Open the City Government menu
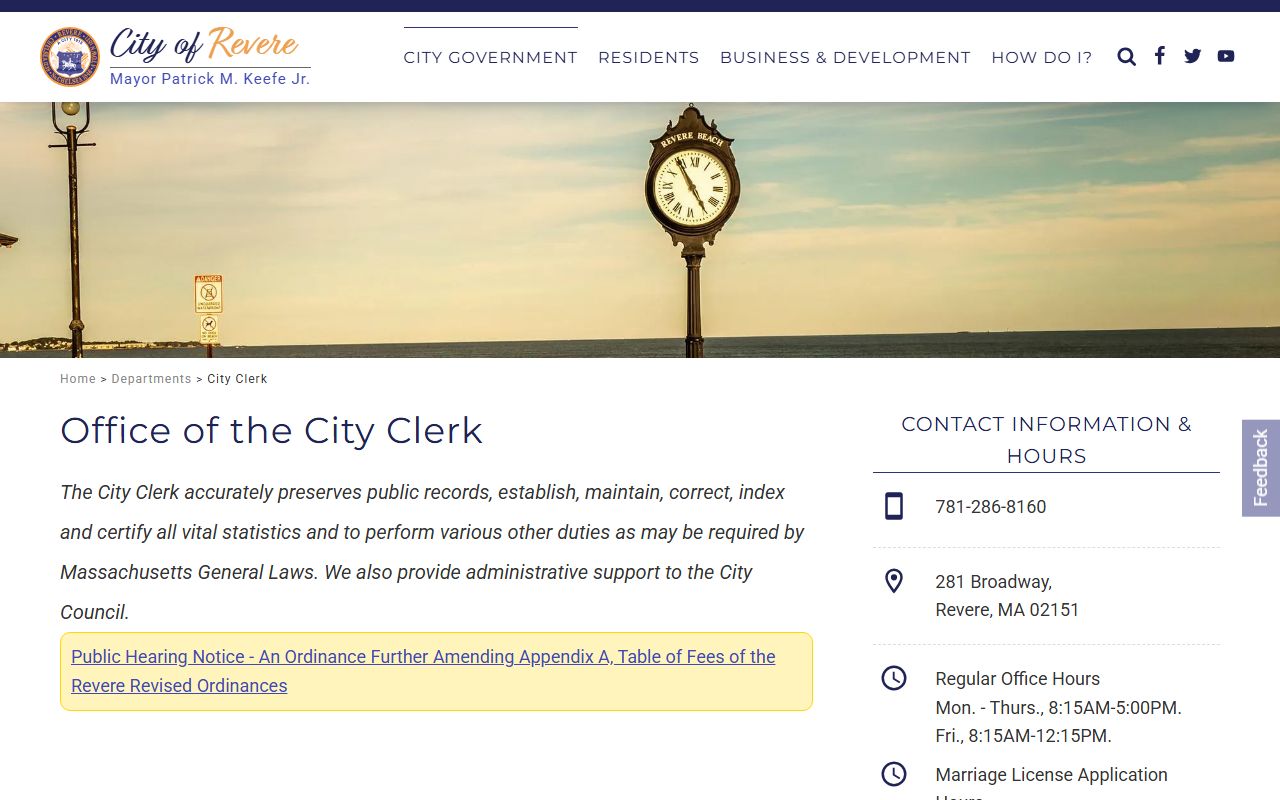Screen dimensions: 1280x800 (x=490, y=57)
